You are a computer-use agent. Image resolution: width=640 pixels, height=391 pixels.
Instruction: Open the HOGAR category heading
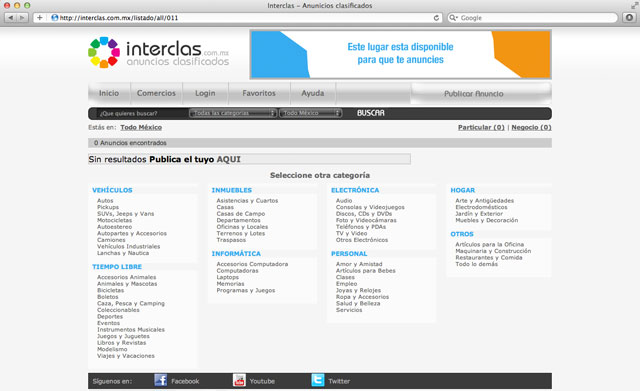(463, 190)
